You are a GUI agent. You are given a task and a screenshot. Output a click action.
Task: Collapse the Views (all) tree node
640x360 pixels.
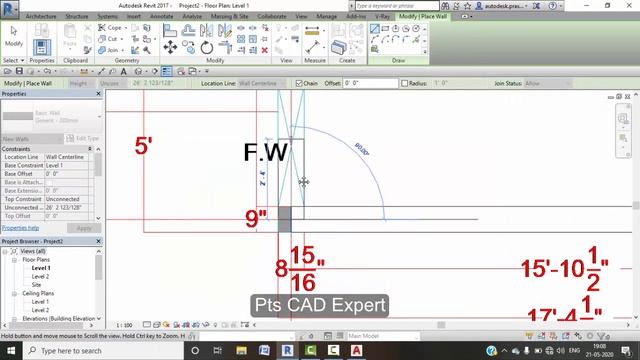tap(5, 251)
